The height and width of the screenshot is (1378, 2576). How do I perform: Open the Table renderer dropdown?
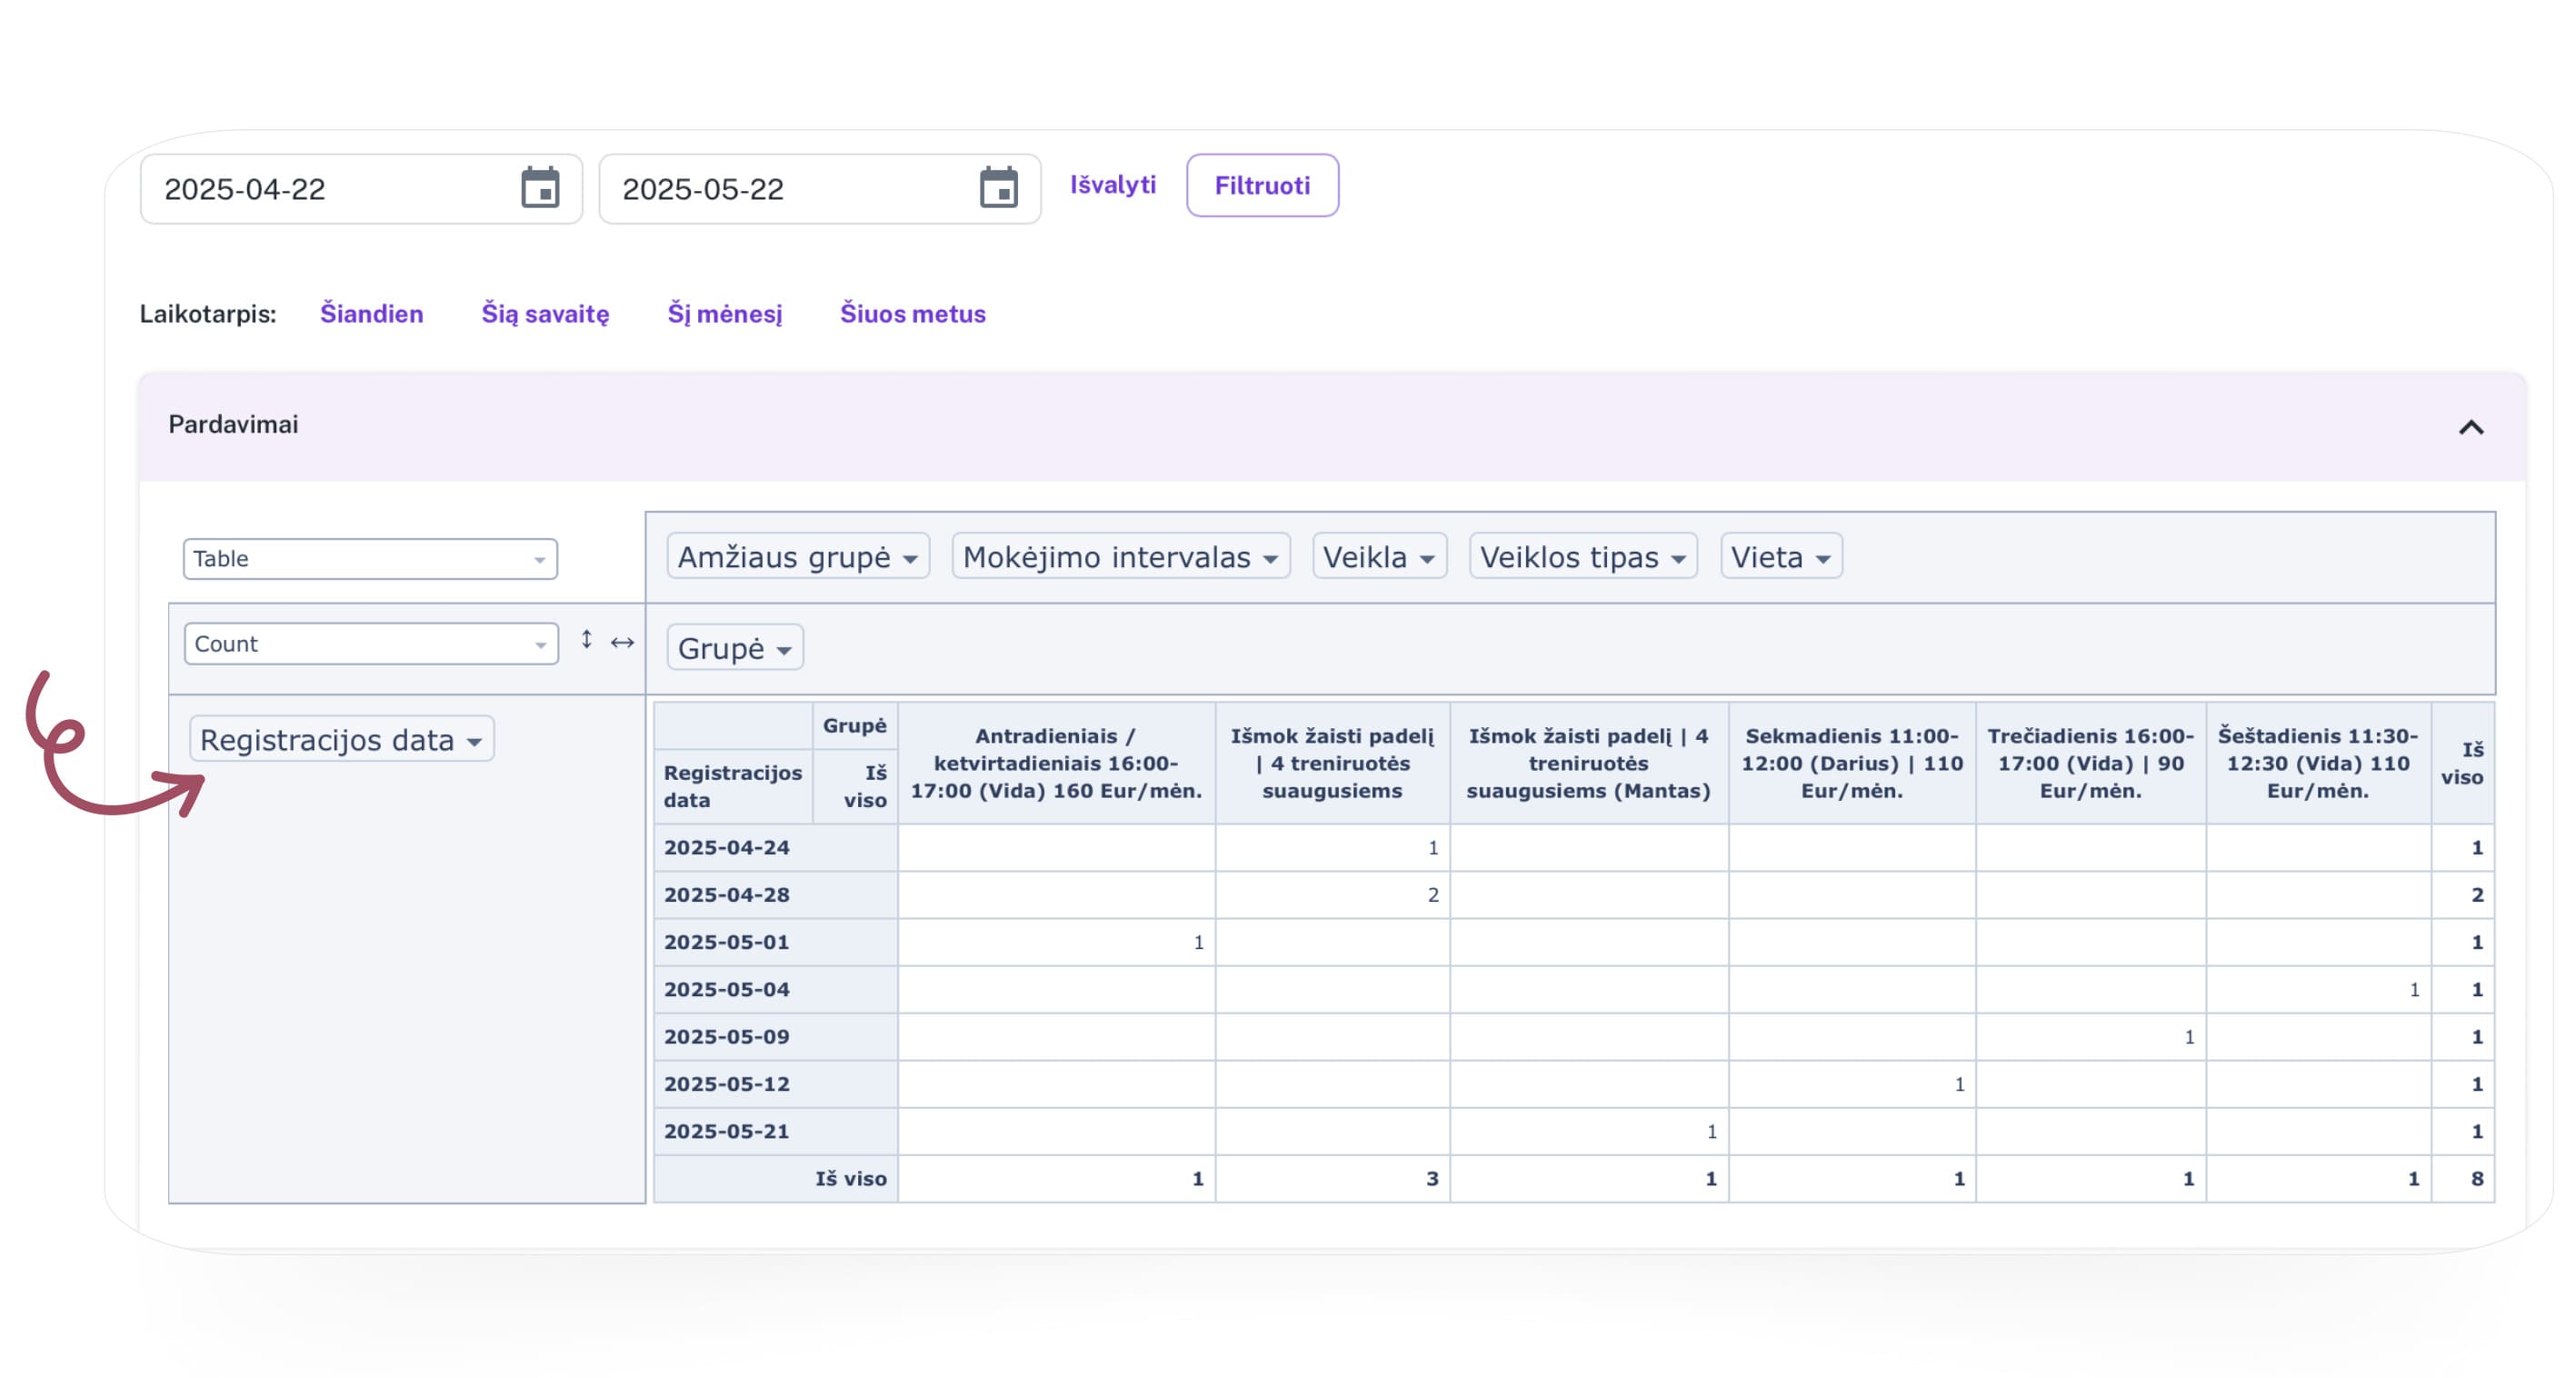(x=370, y=559)
